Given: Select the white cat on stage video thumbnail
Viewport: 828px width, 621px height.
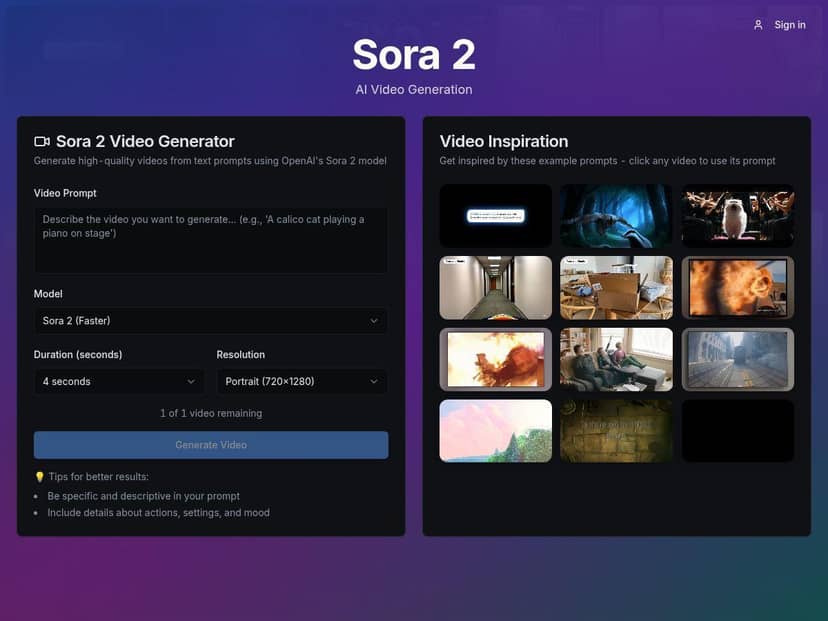Looking at the screenshot, I should (x=738, y=215).
